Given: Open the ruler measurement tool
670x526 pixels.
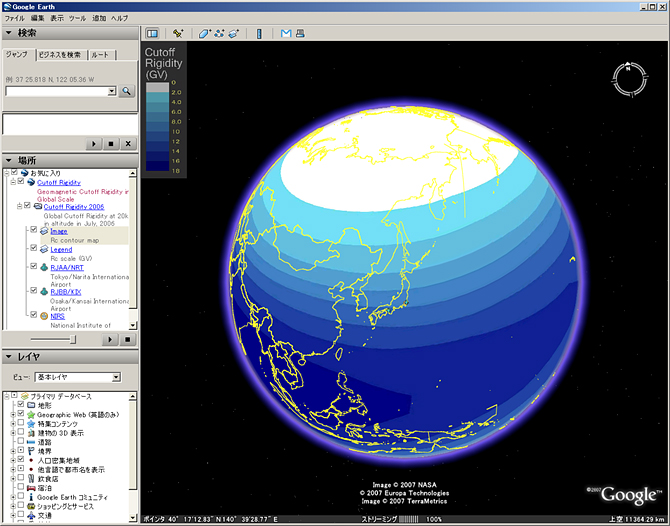Looking at the screenshot, I should [259, 33].
